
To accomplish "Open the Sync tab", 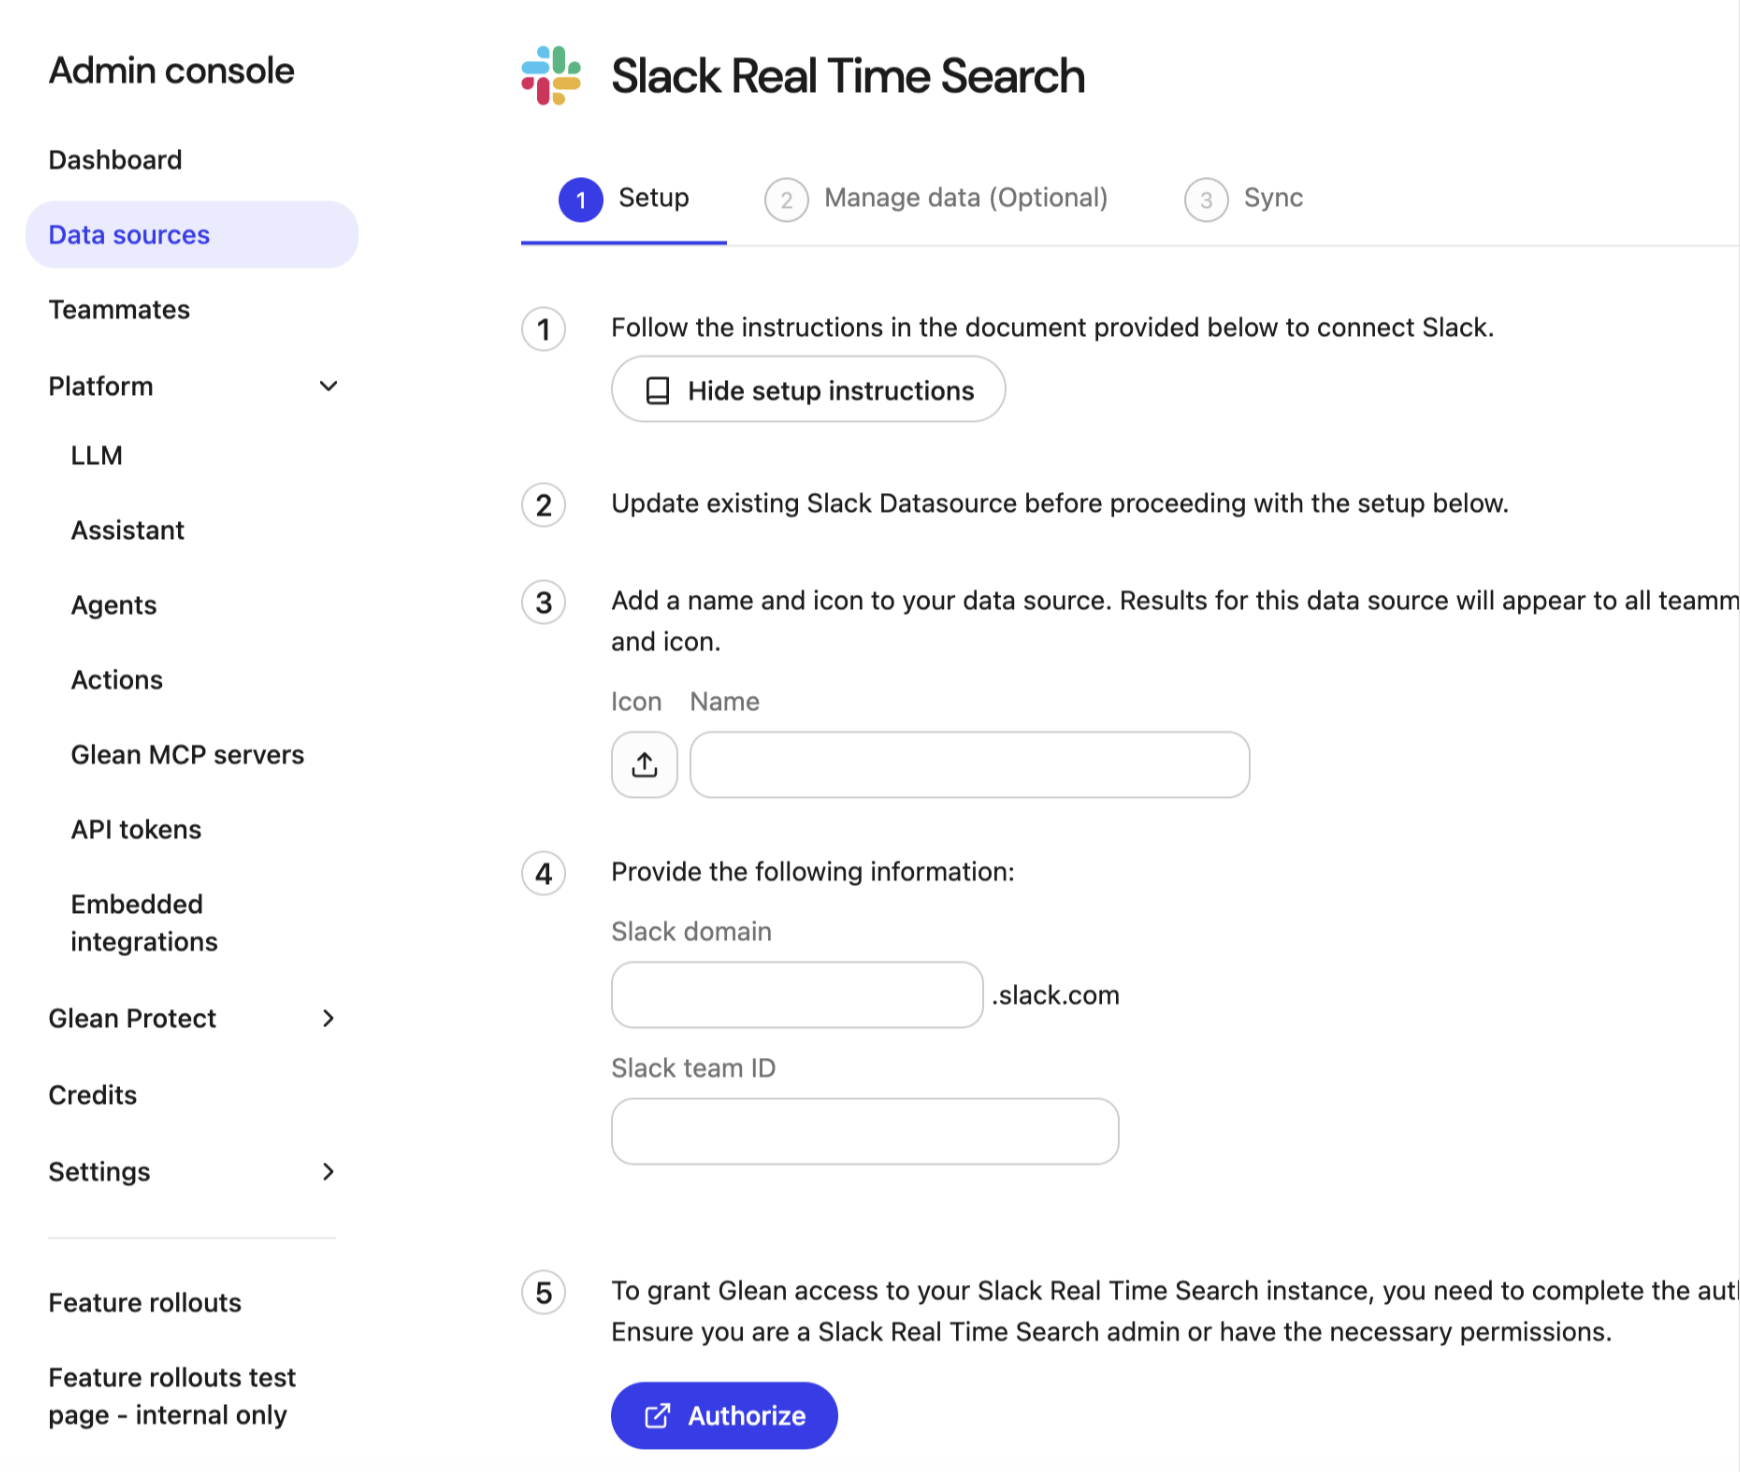I will [1272, 198].
